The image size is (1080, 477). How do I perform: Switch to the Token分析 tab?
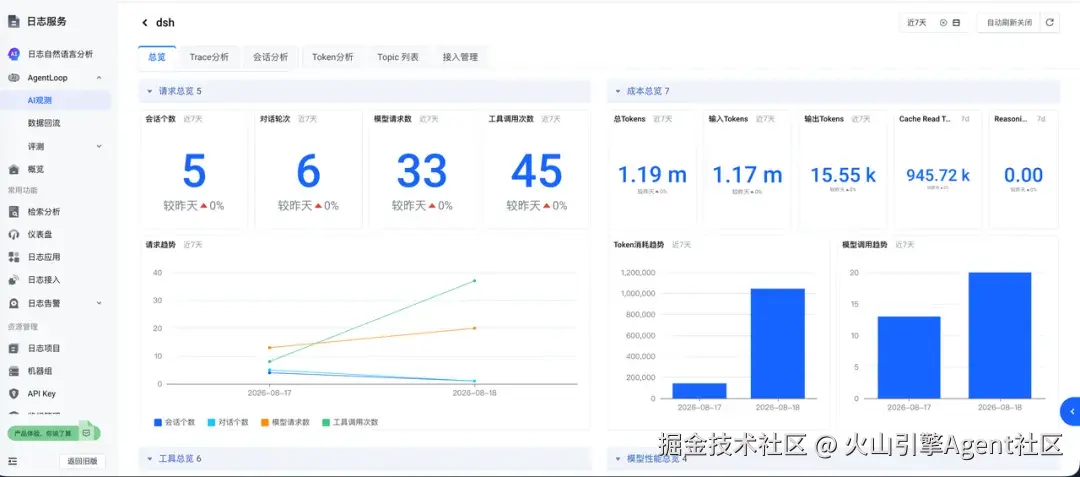tap(333, 57)
